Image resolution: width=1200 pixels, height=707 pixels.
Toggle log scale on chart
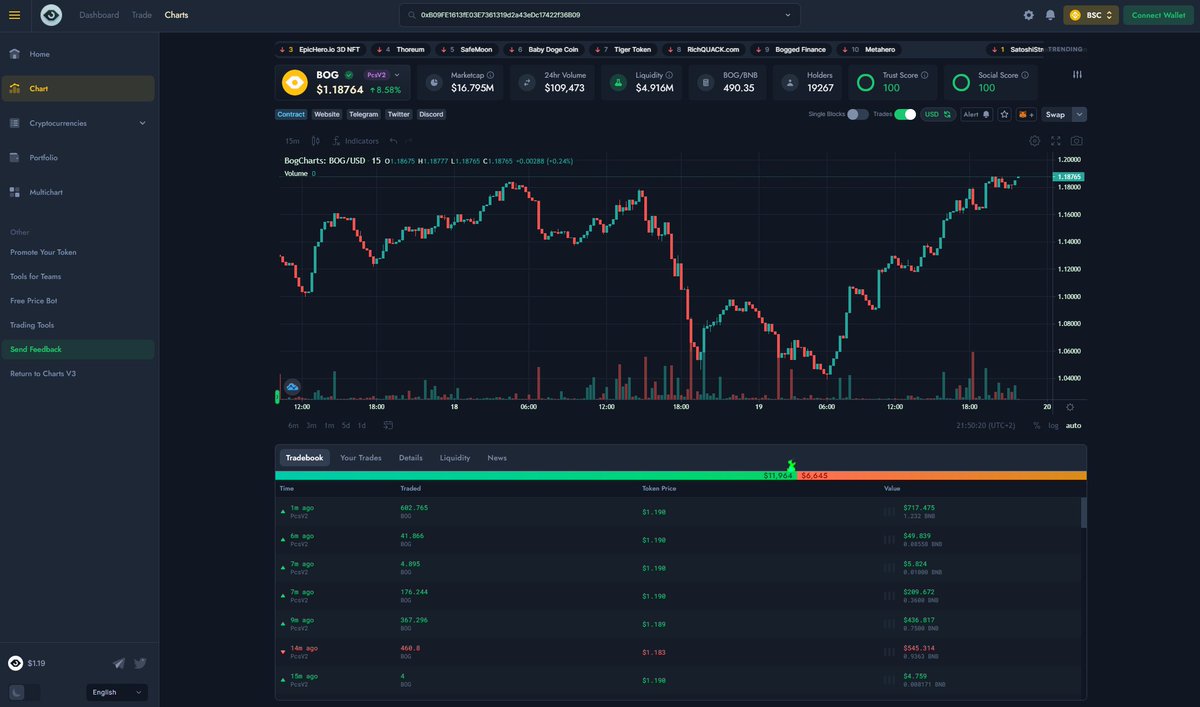coord(1053,426)
